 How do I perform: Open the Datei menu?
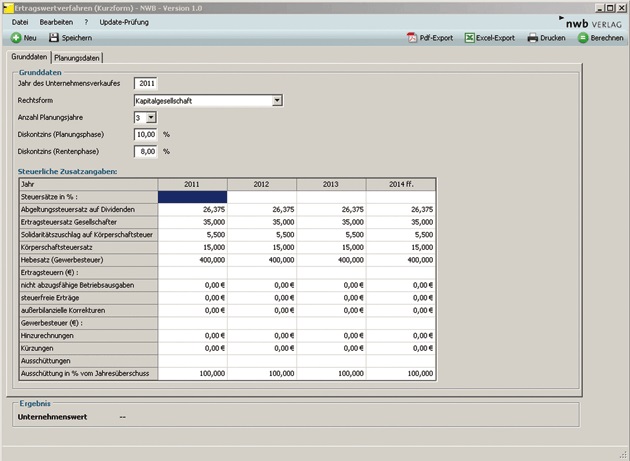(x=19, y=21)
